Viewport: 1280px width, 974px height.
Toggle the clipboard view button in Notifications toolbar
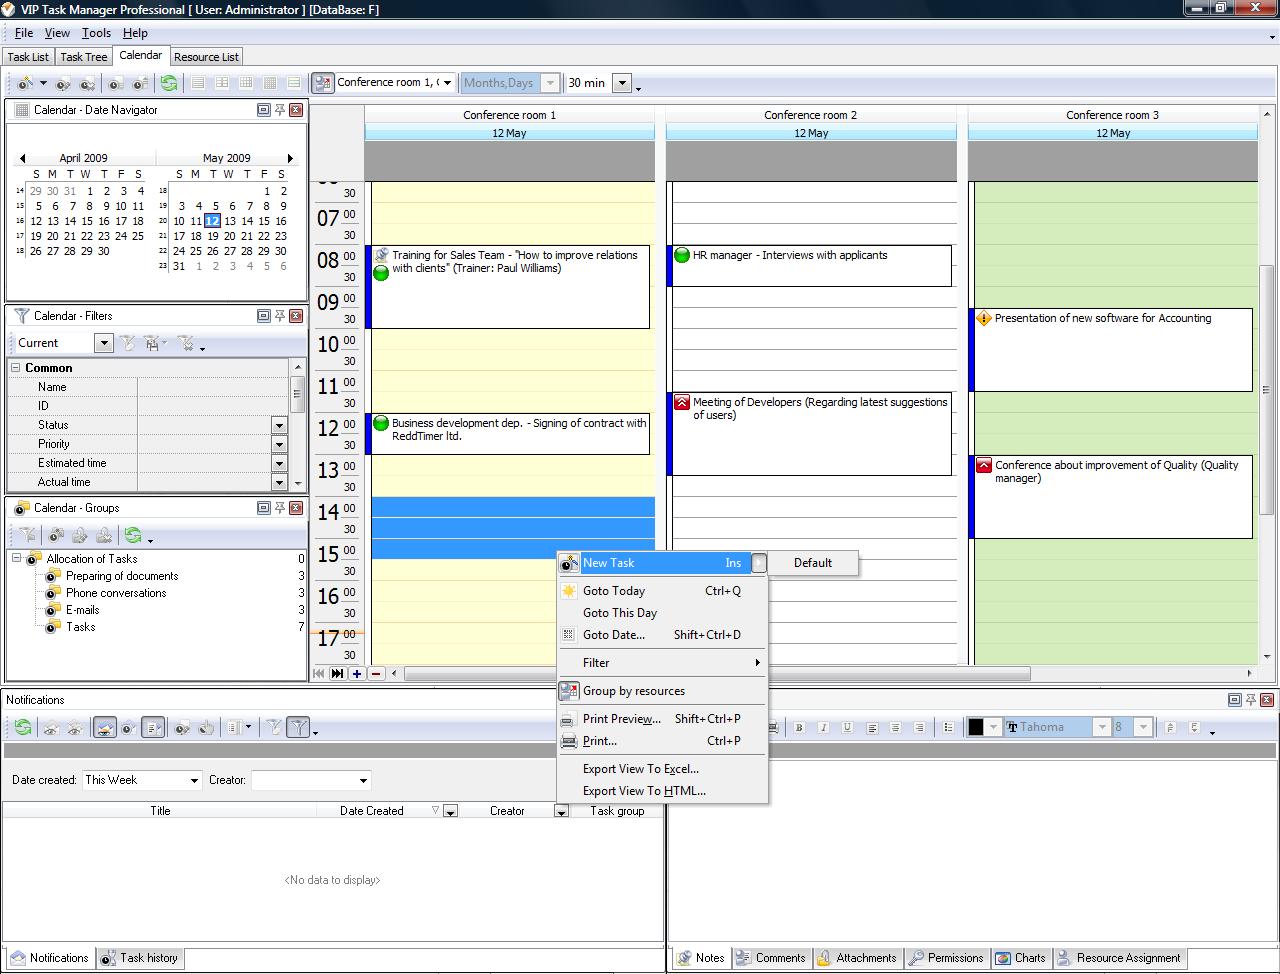tap(153, 727)
